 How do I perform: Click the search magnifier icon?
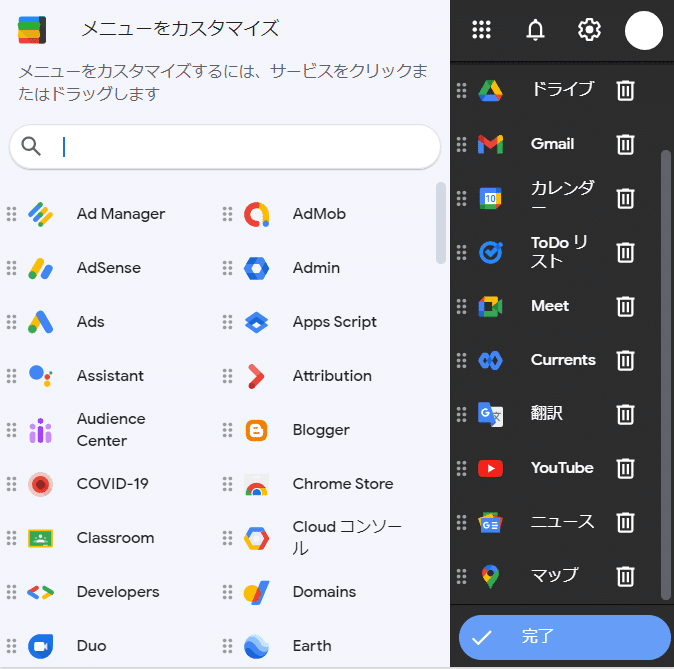[31, 146]
